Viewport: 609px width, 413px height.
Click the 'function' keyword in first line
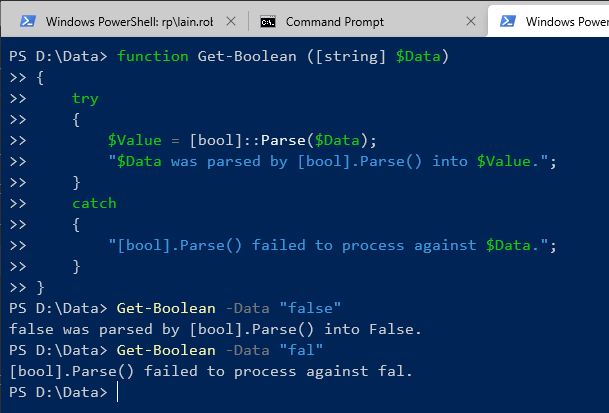click(x=152, y=56)
